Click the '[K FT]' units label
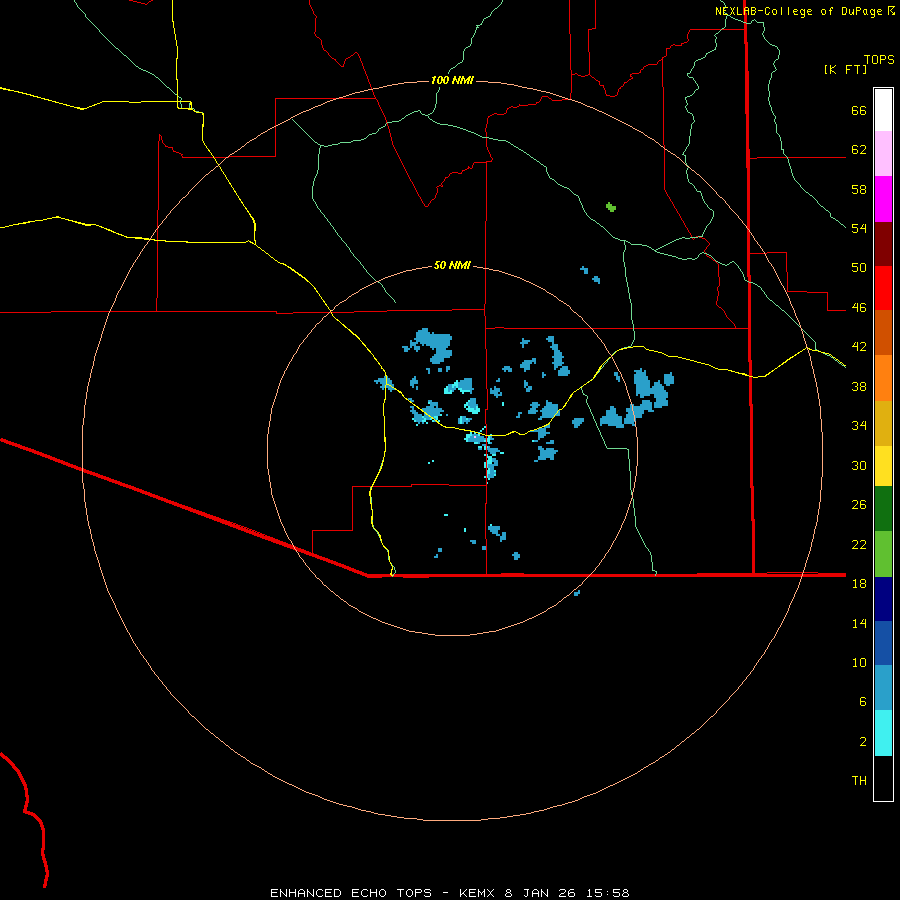 (845, 69)
